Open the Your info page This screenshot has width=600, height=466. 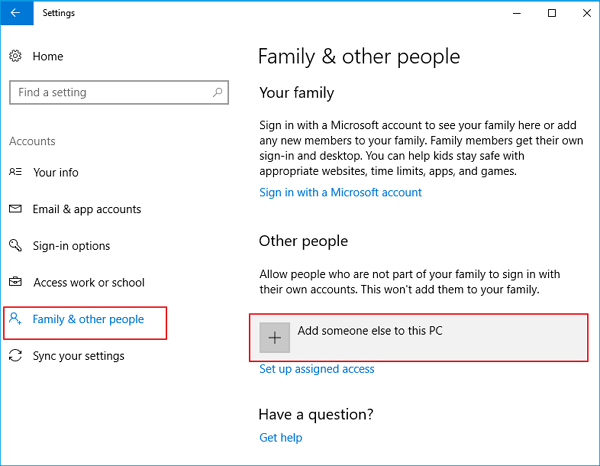tap(56, 172)
